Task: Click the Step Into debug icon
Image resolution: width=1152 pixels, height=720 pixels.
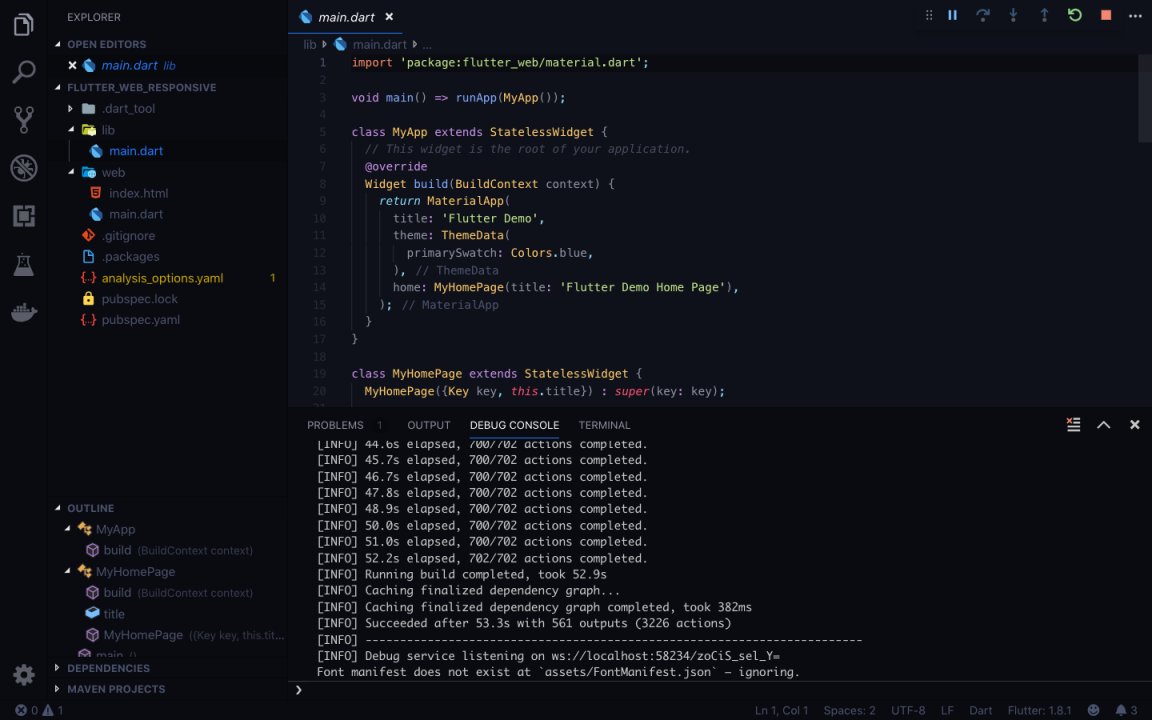Action: (x=1013, y=15)
